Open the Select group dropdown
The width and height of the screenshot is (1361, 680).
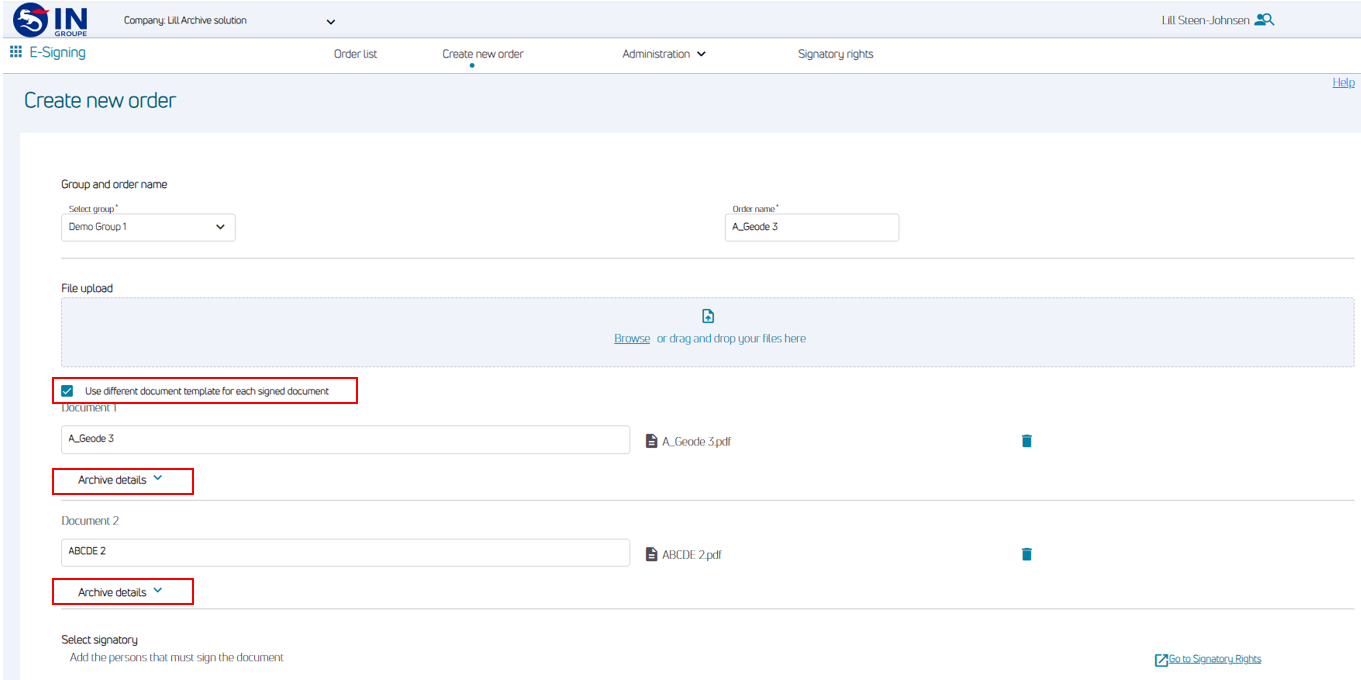[x=148, y=227]
